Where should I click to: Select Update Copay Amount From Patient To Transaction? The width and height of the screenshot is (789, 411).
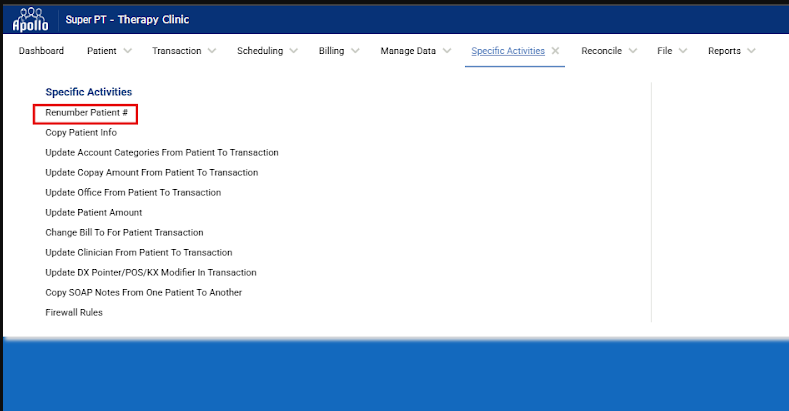151,173
